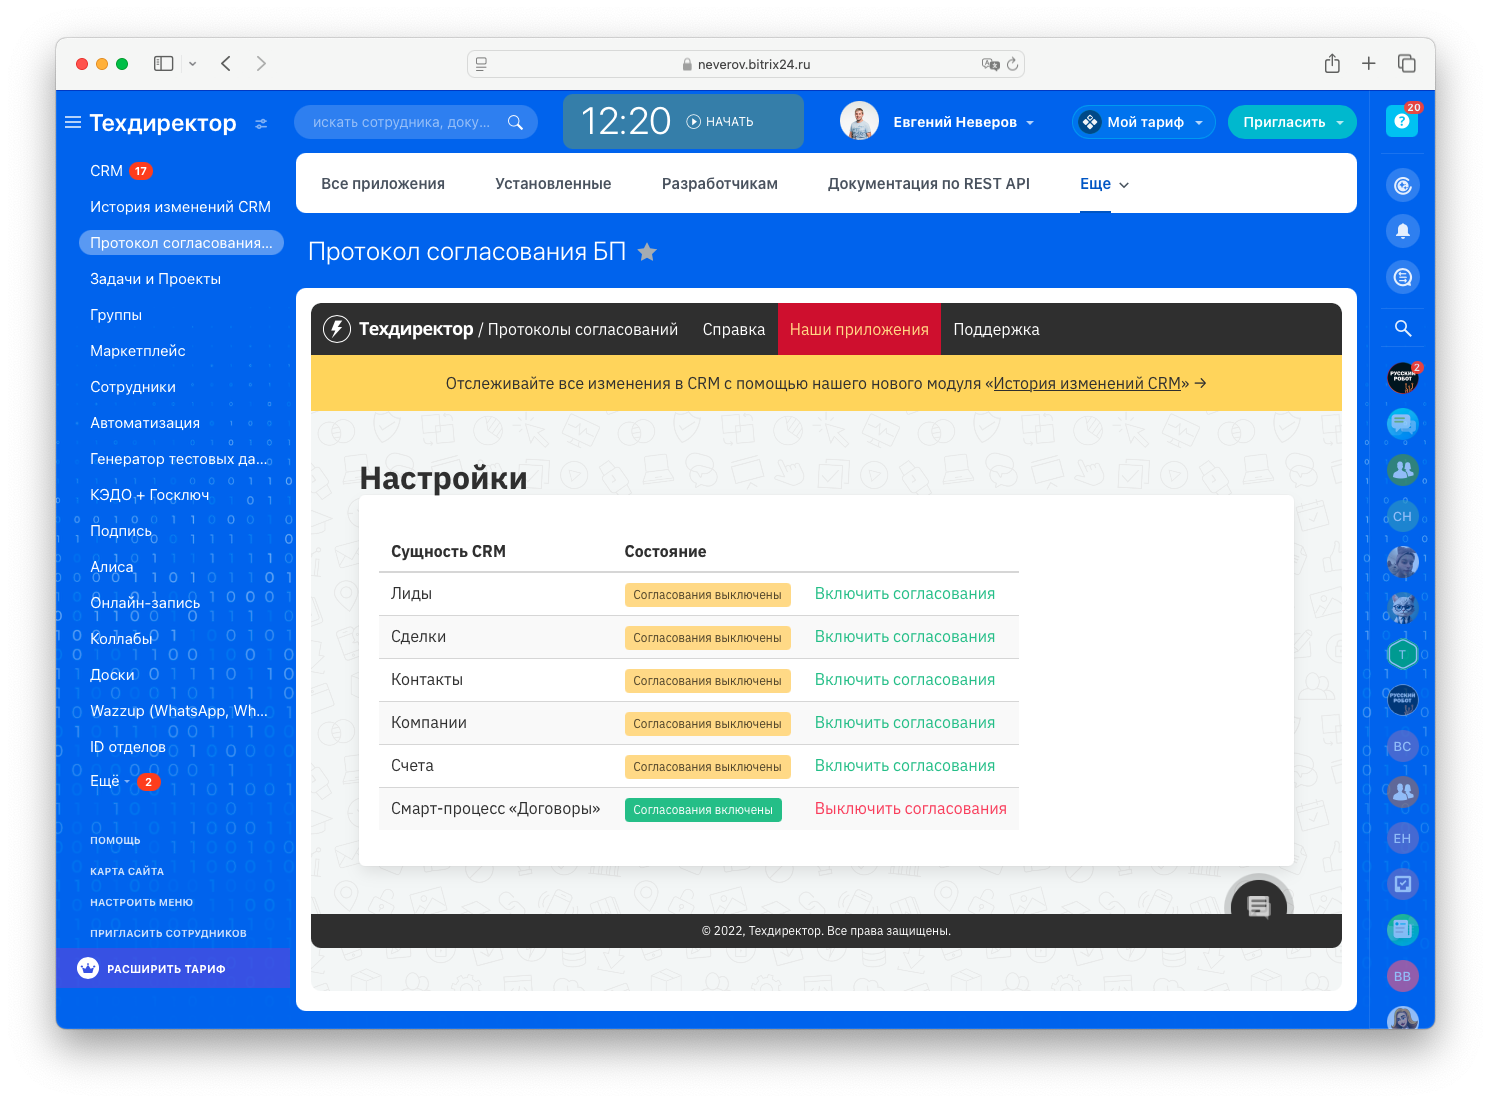Click the Safari share icon

pyautogui.click(x=1332, y=64)
